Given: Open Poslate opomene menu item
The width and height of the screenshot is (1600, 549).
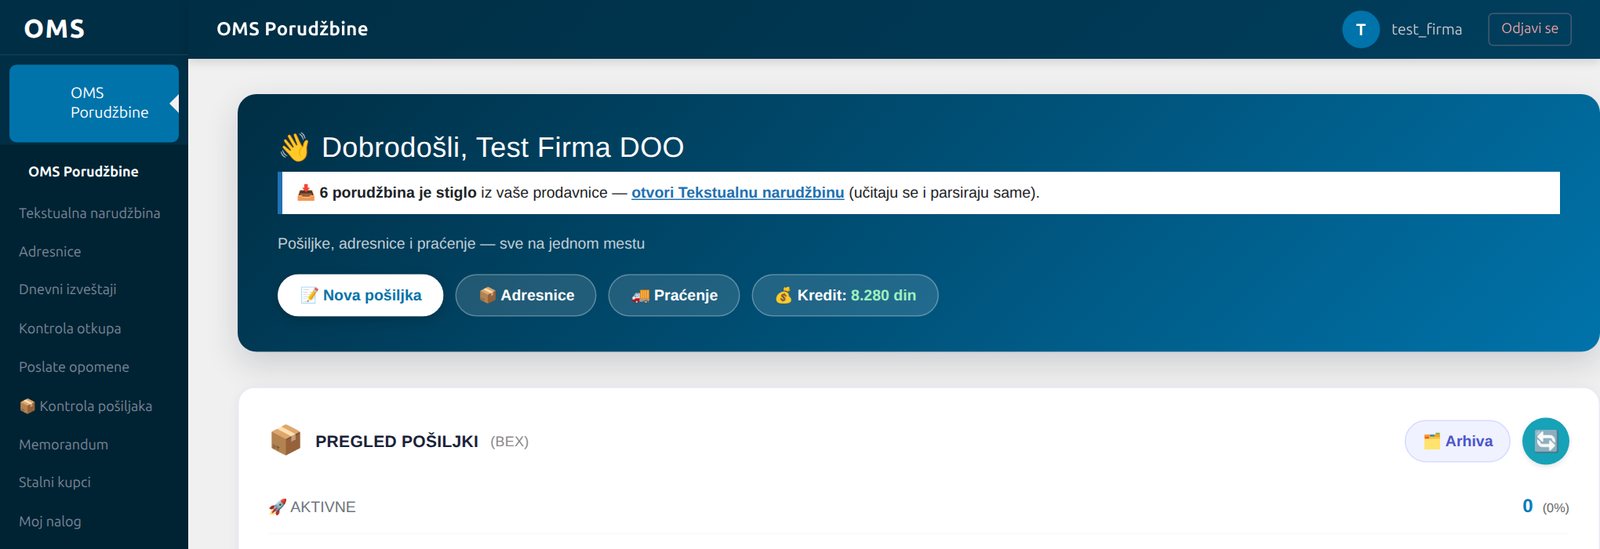Looking at the screenshot, I should (73, 367).
